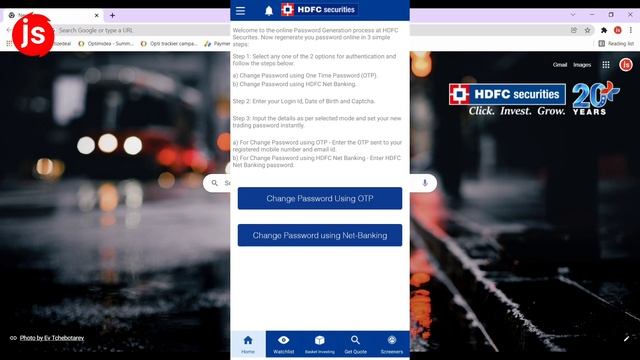Viewport: 640px width, 360px height.
Task: Open Reading list in bookmarks bar
Action: [x=616, y=43]
